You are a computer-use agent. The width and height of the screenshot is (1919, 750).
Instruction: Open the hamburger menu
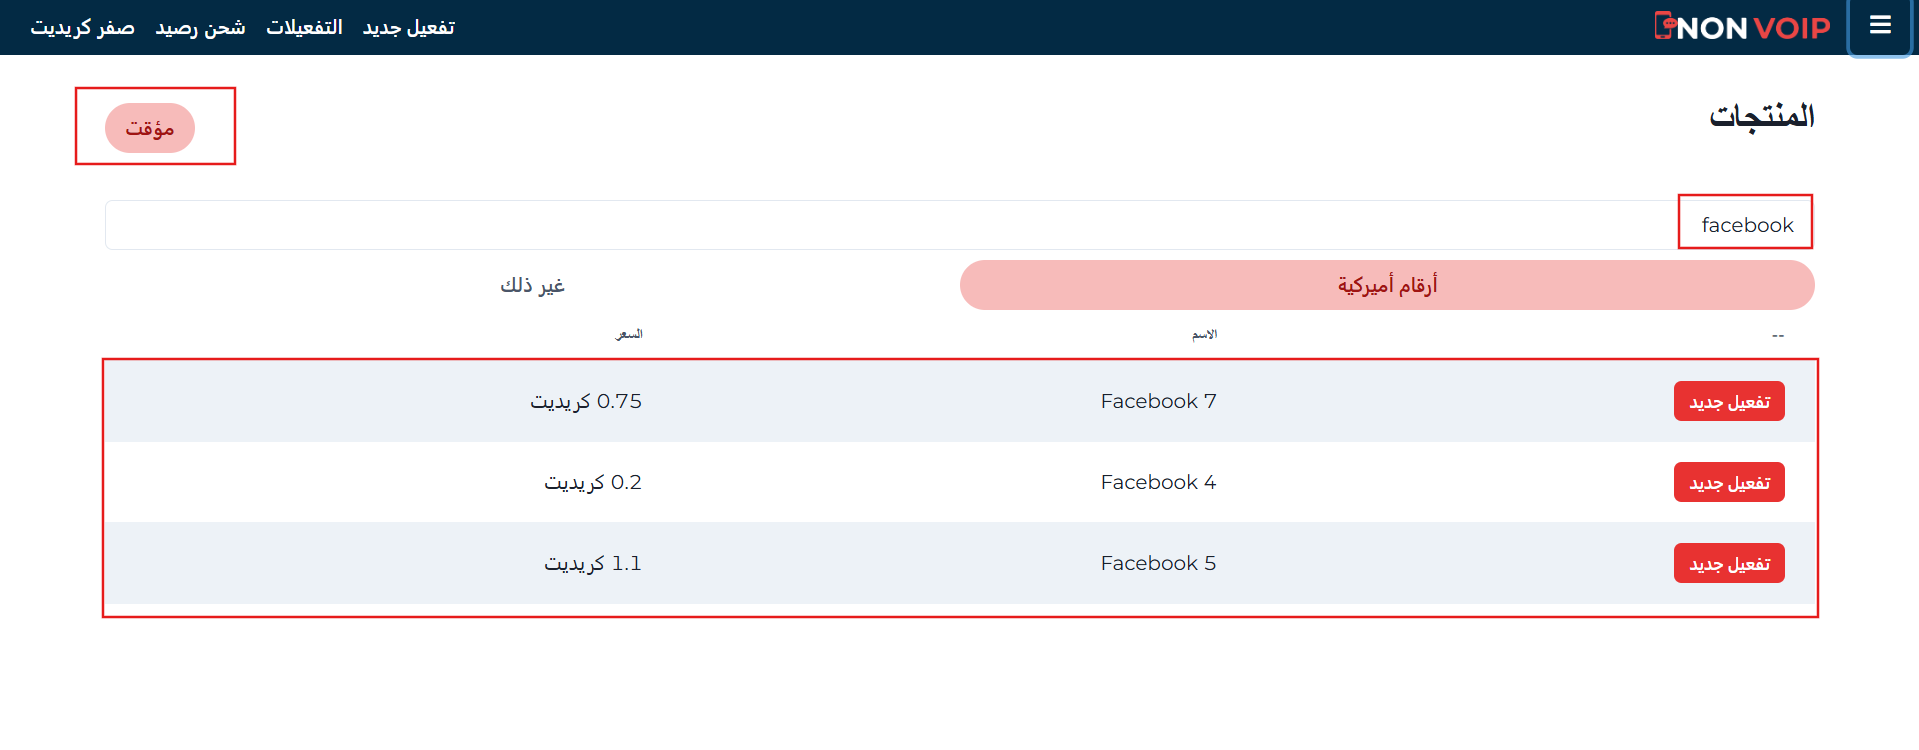tap(1880, 26)
